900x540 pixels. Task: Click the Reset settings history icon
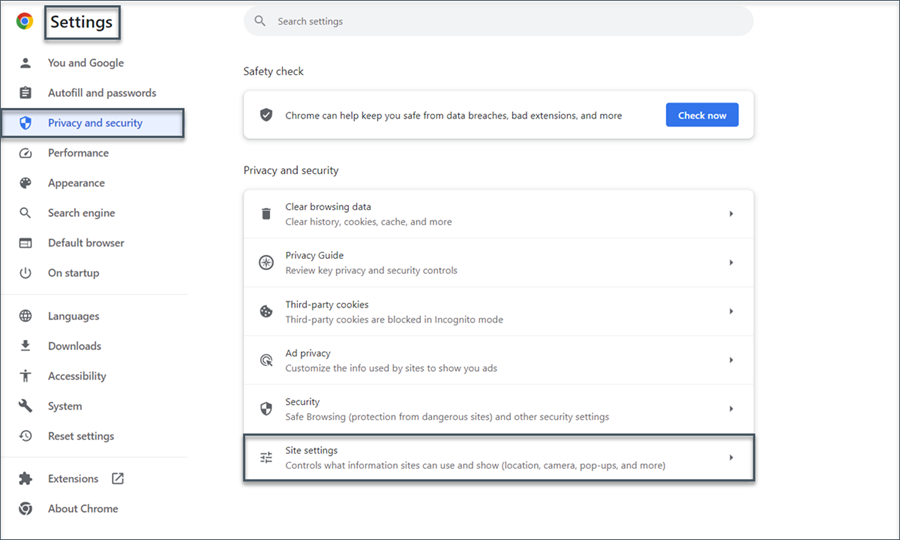pyautogui.click(x=25, y=436)
